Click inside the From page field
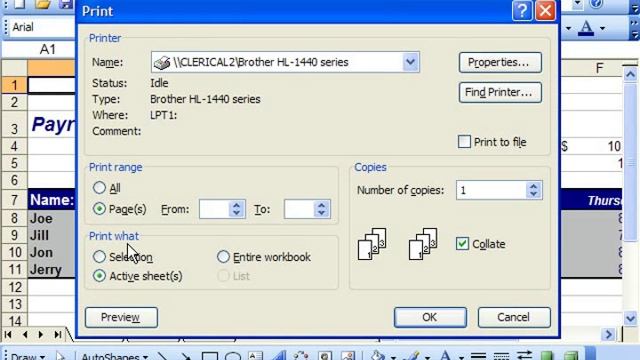Screen dimensions: 640x360 point(214,209)
